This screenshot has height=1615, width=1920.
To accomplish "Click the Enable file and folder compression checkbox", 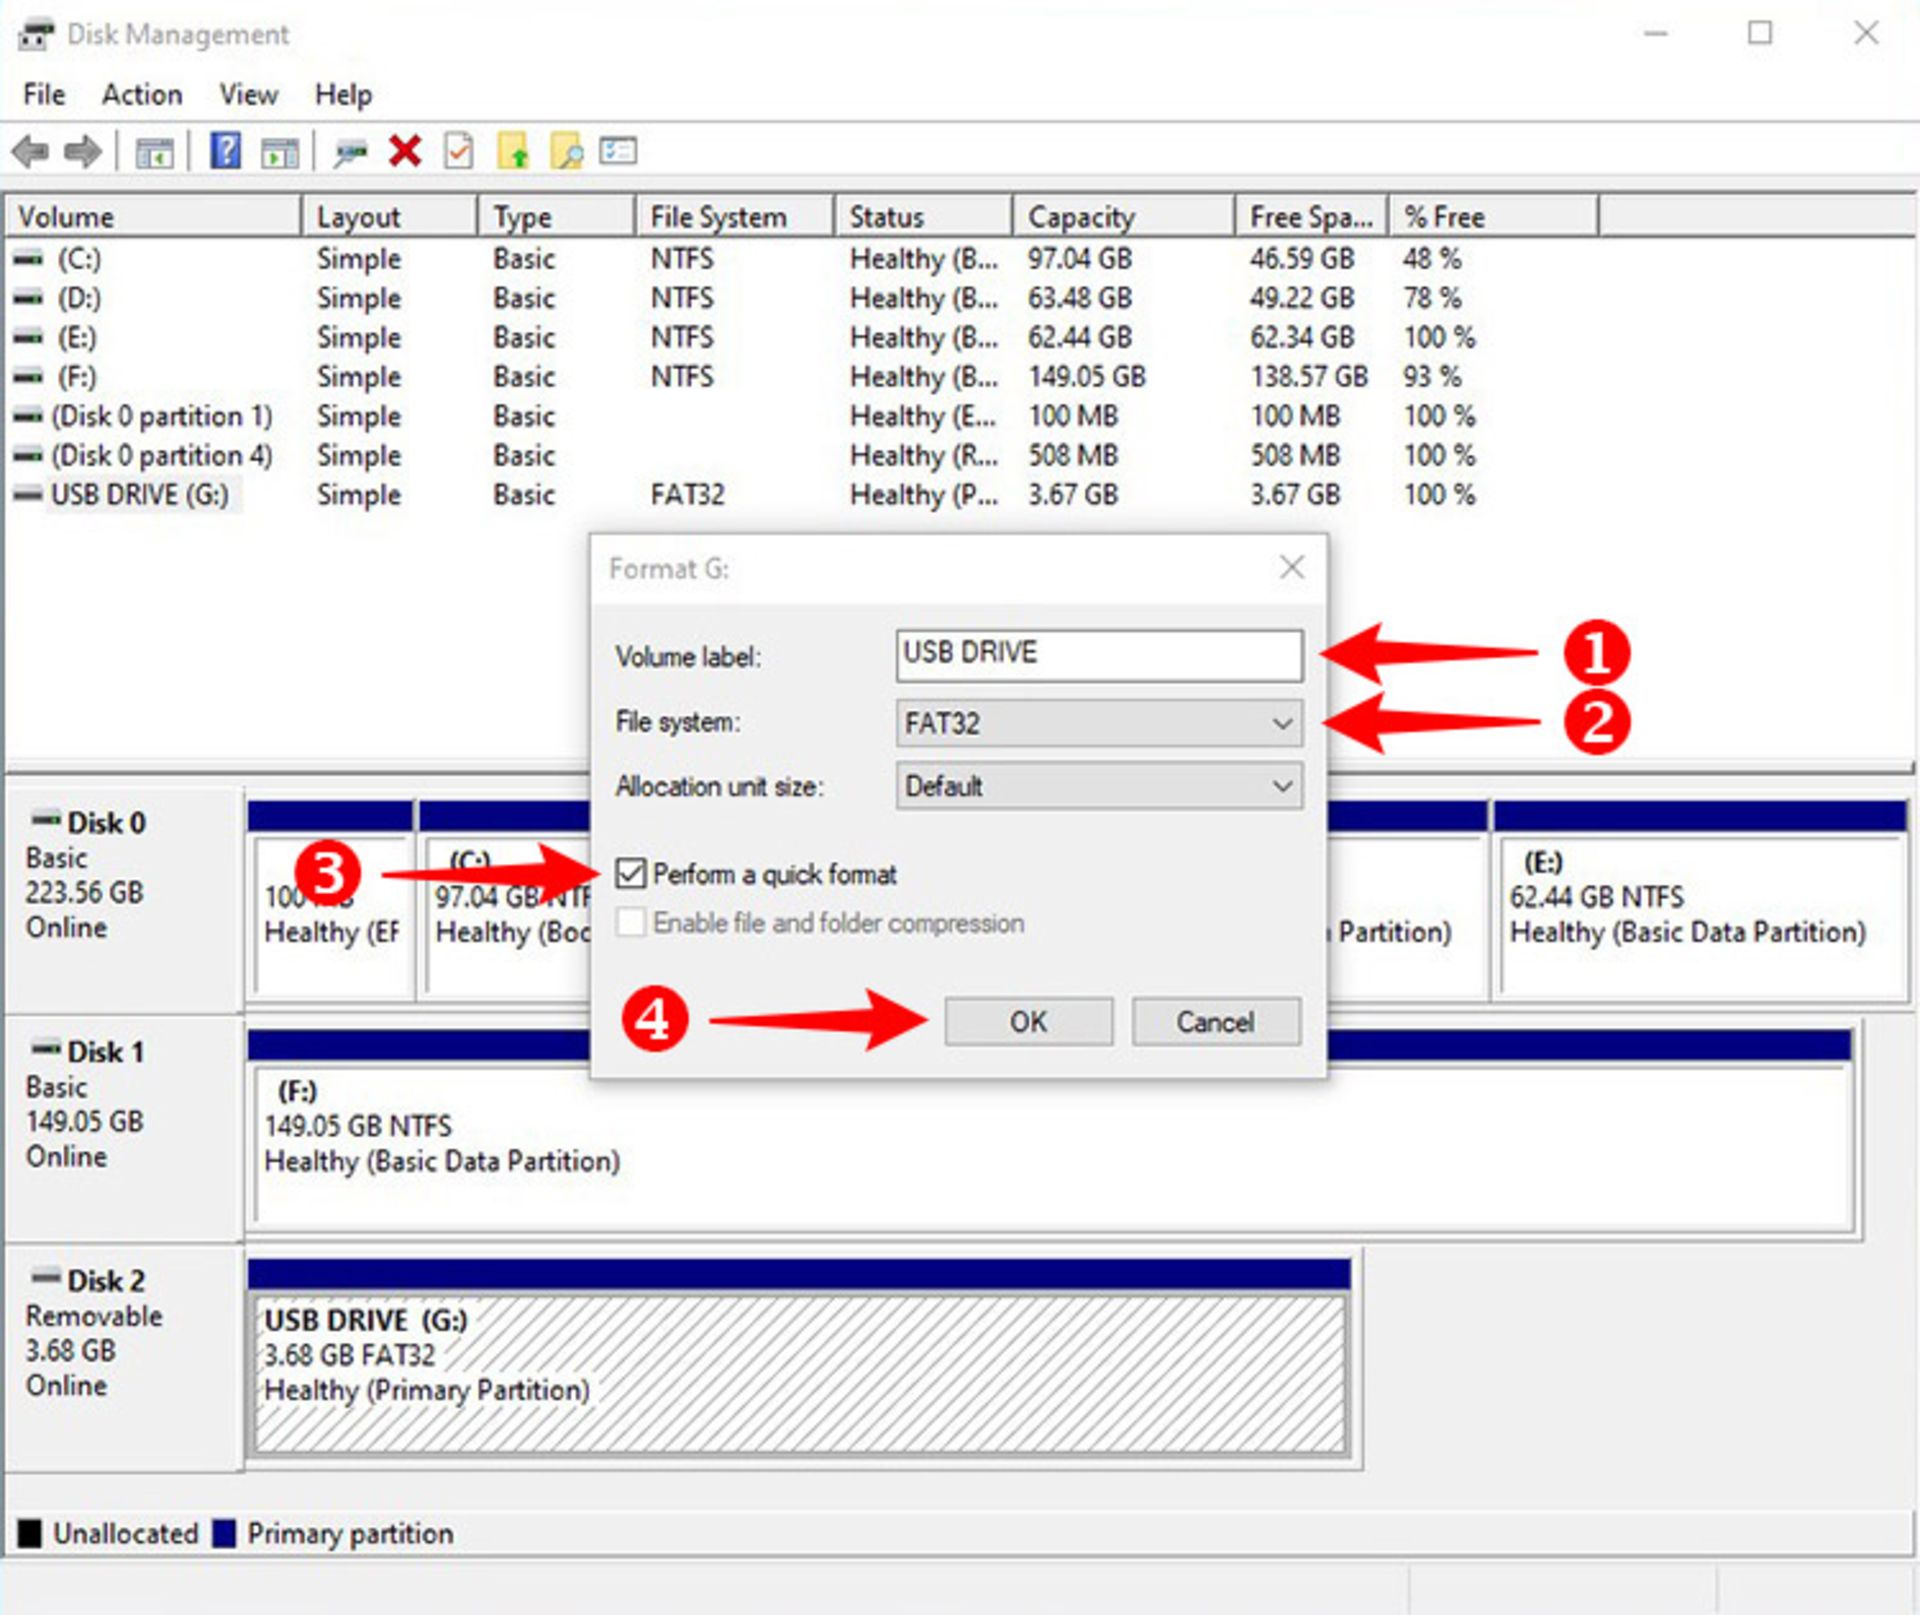I will click(630, 922).
